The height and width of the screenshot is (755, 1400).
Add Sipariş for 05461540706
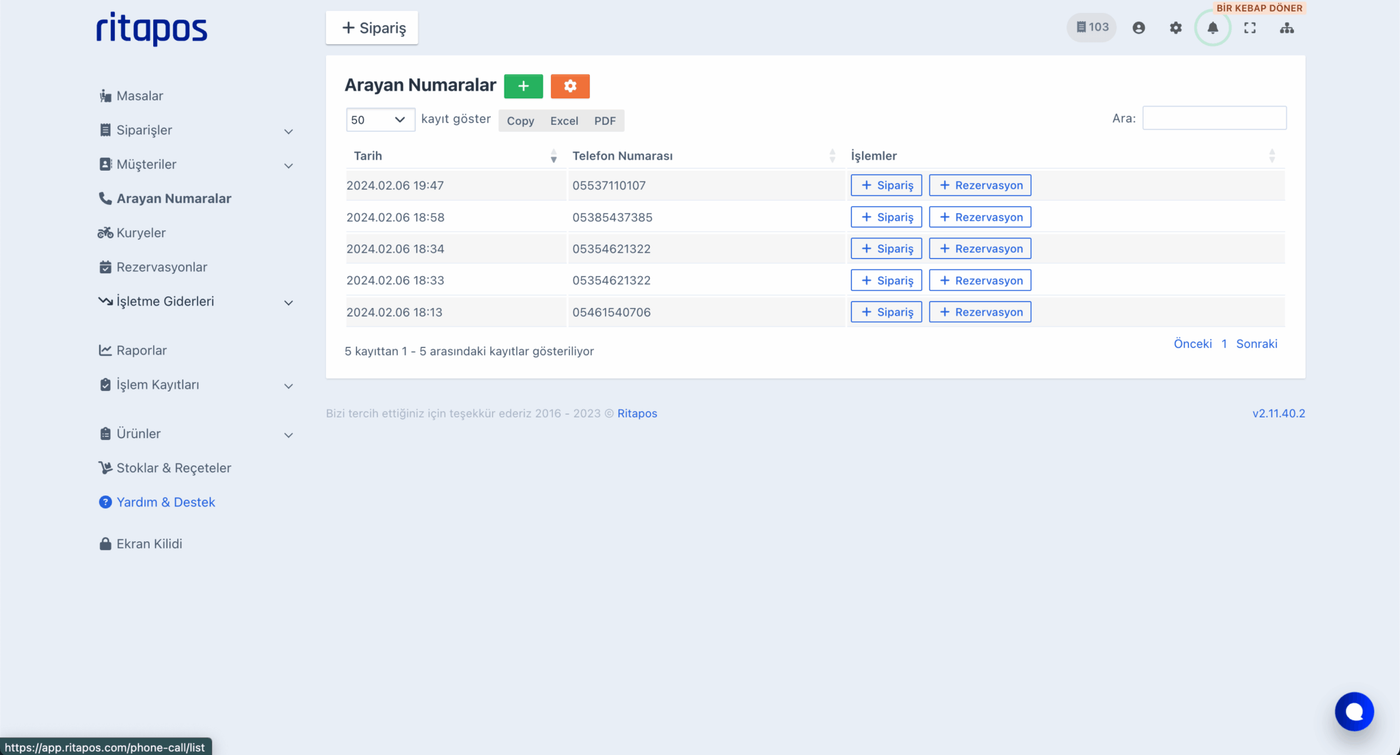[886, 312]
